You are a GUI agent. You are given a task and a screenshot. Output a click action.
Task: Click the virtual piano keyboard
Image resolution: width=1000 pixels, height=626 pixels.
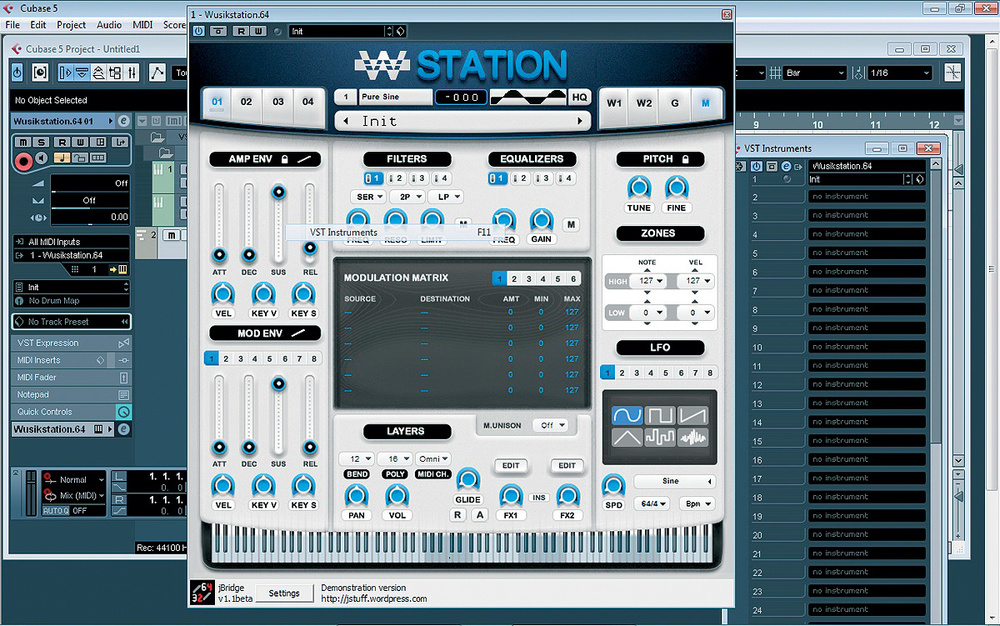[462, 542]
